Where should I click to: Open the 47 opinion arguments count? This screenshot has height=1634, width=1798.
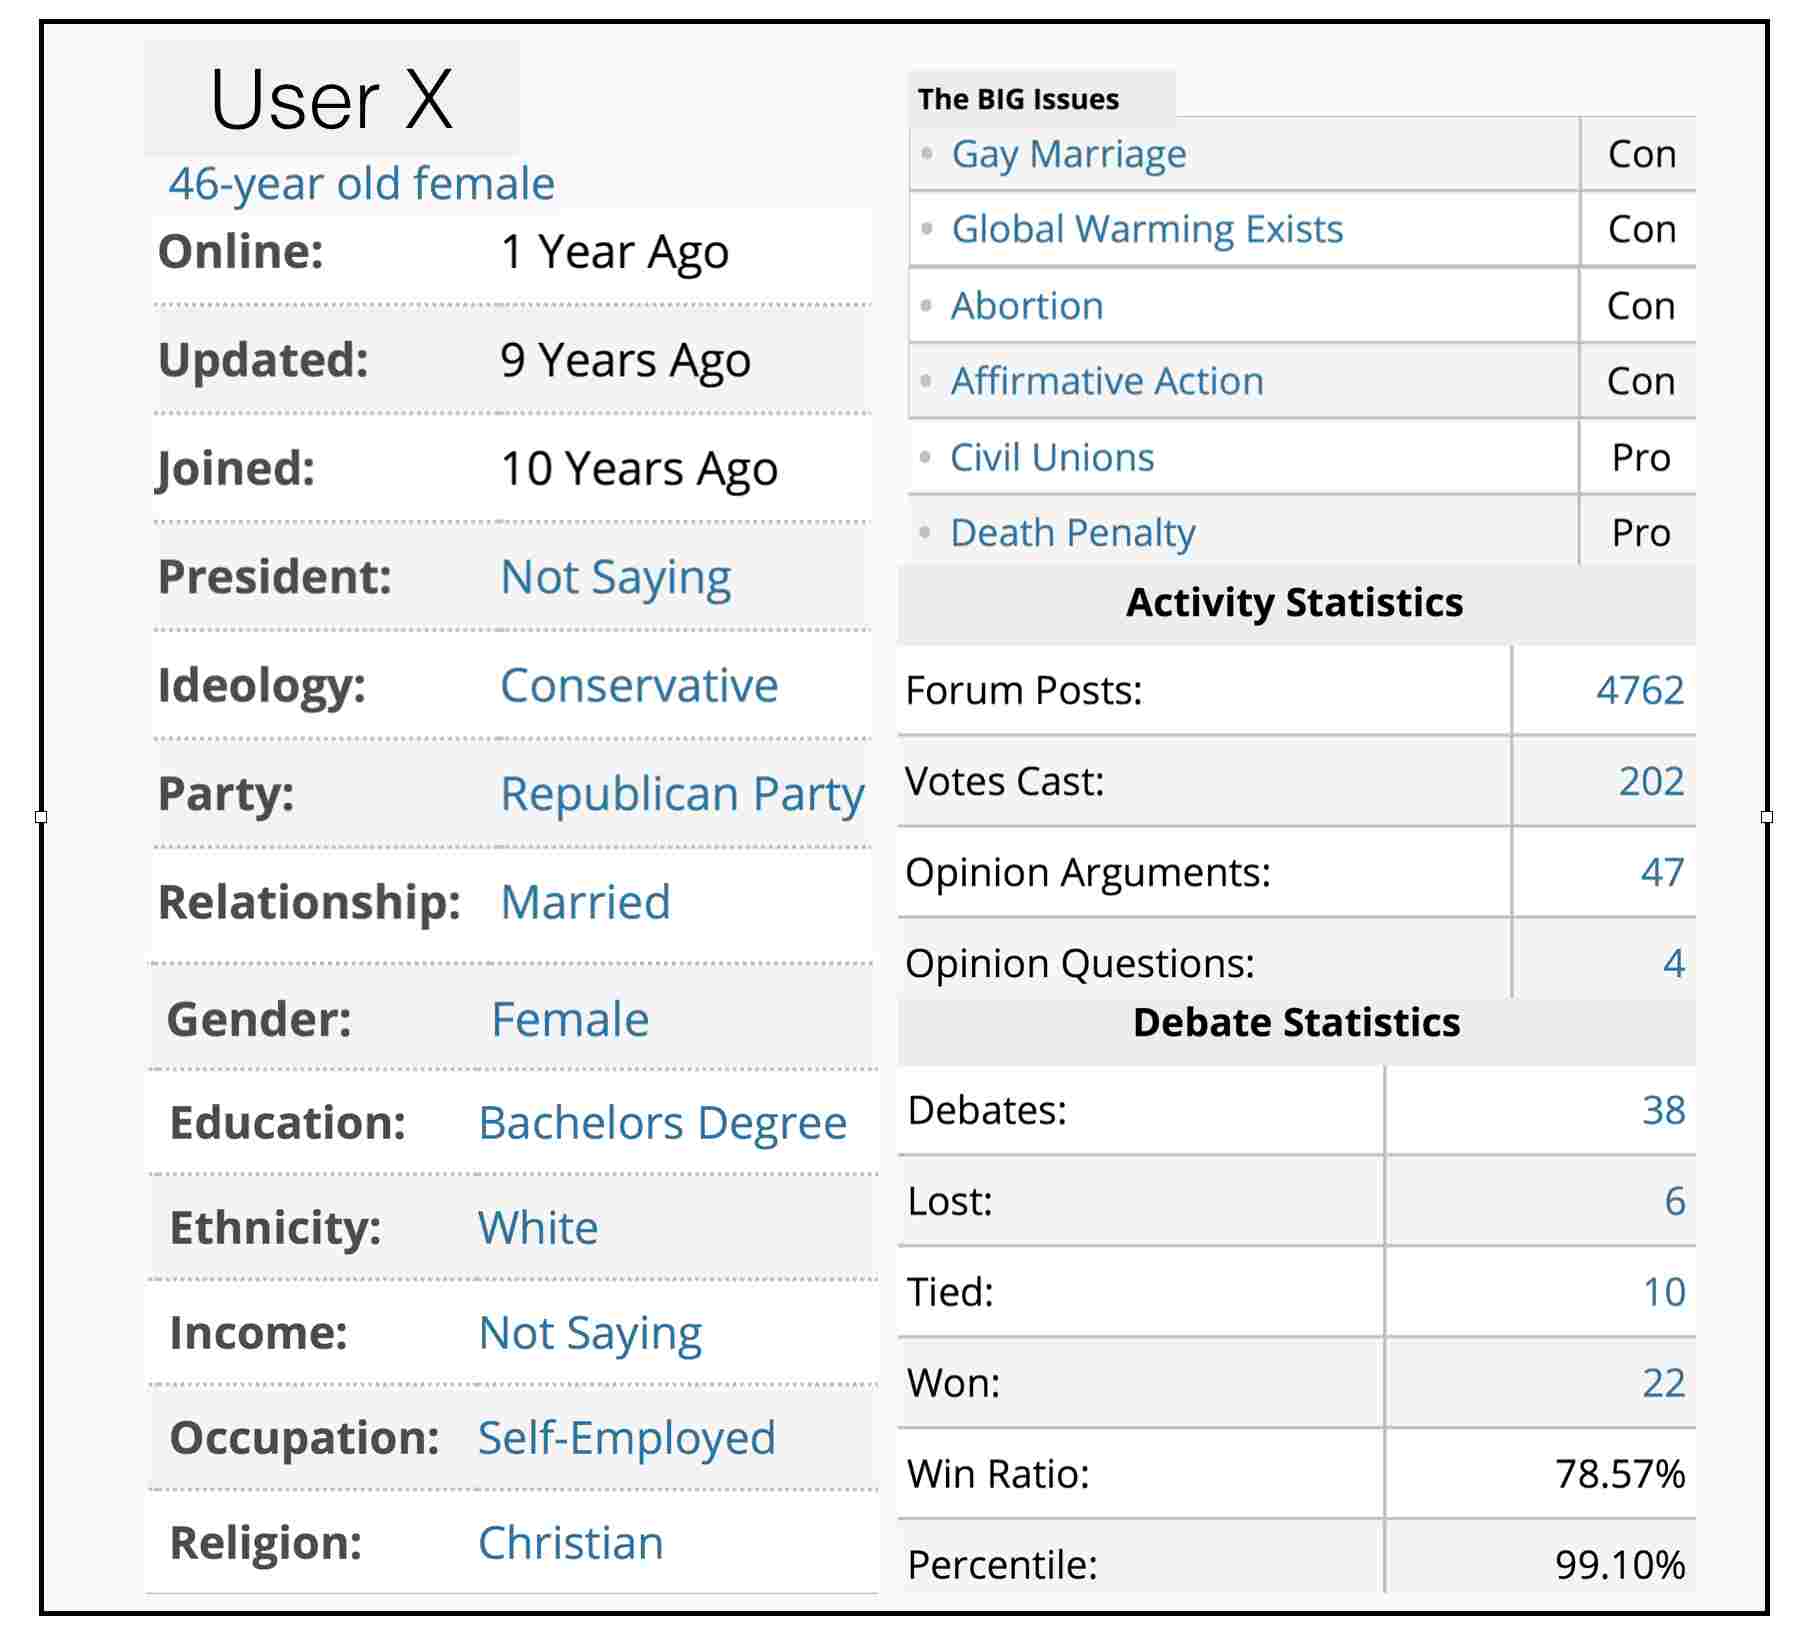tap(1662, 872)
